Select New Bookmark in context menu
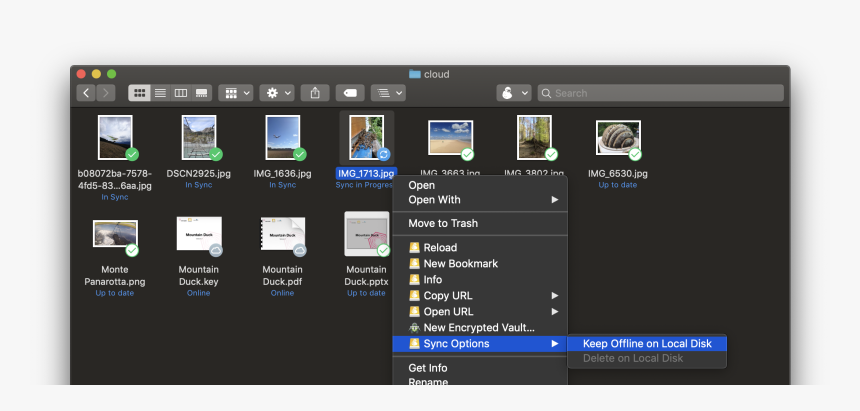The height and width of the screenshot is (411, 860). tap(460, 264)
